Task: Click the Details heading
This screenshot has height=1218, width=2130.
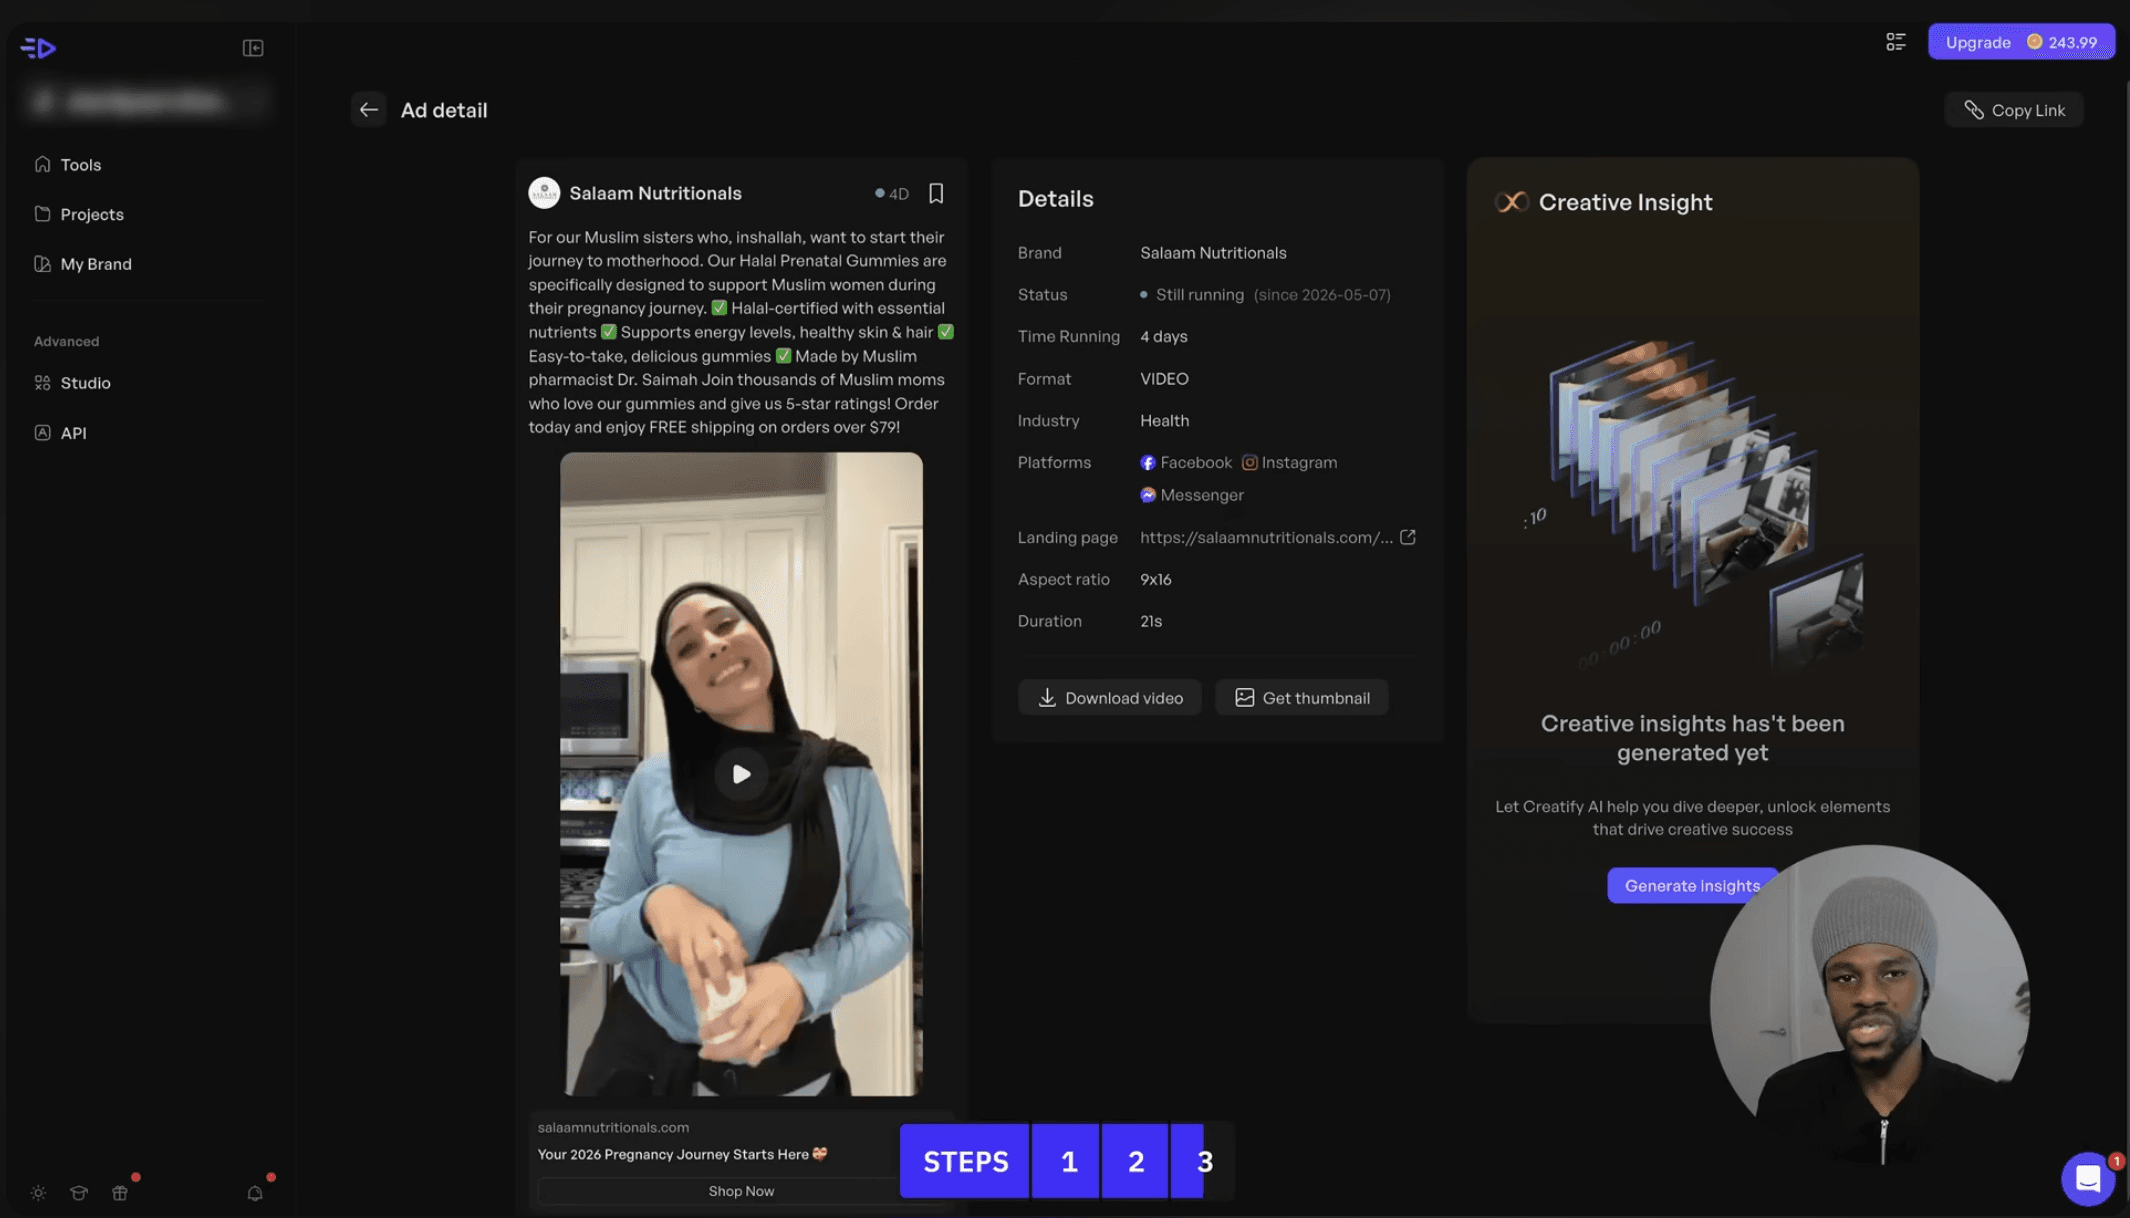Action: click(1055, 199)
